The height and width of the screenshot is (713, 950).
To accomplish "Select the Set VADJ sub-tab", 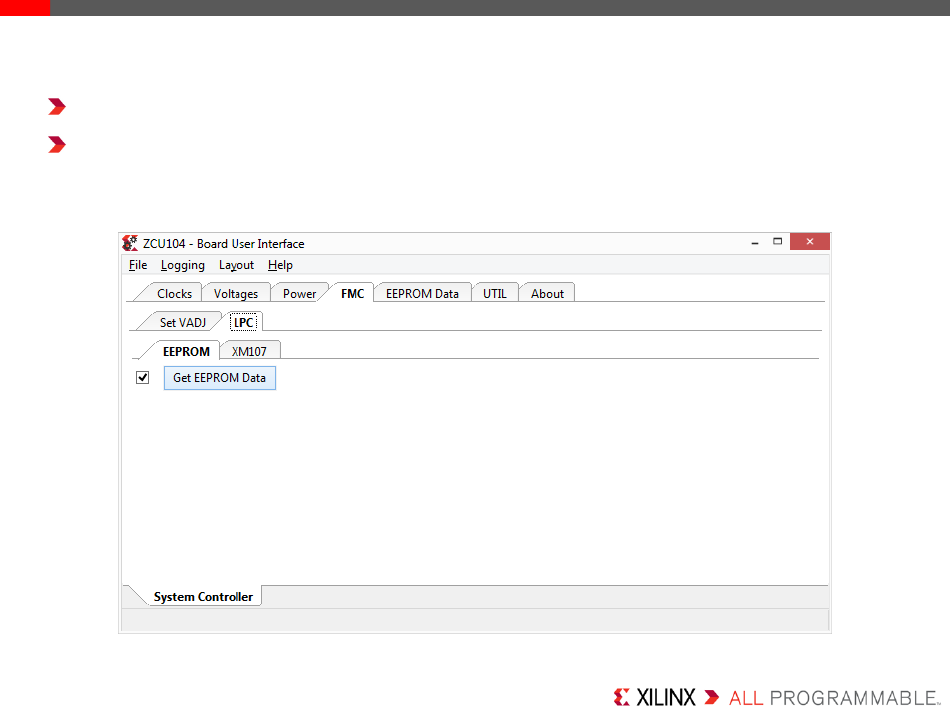I will click(182, 322).
